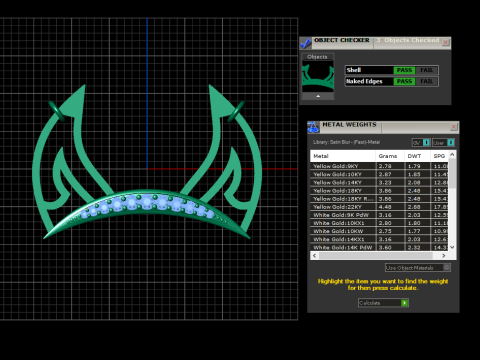
Task: Expand the objects thumbnail list arrow
Action: tap(318, 96)
